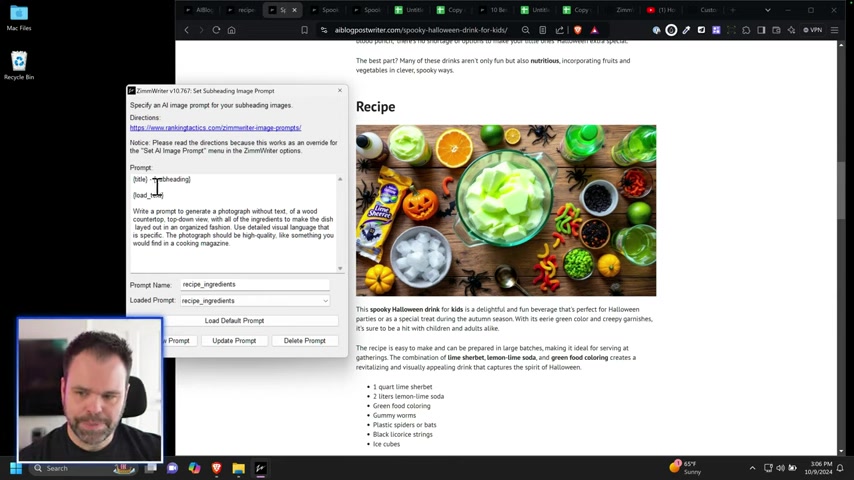Screen dimensions: 854x480
Task: Click the 'Gummy worms' list item
Action: pos(394,415)
